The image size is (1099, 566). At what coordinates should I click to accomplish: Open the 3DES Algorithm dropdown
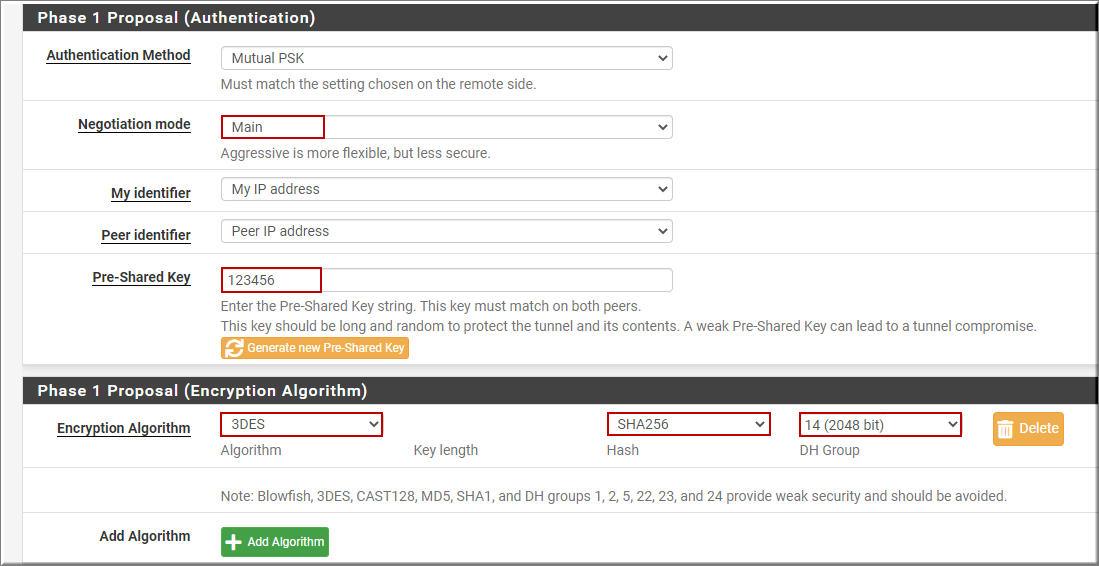pos(302,424)
